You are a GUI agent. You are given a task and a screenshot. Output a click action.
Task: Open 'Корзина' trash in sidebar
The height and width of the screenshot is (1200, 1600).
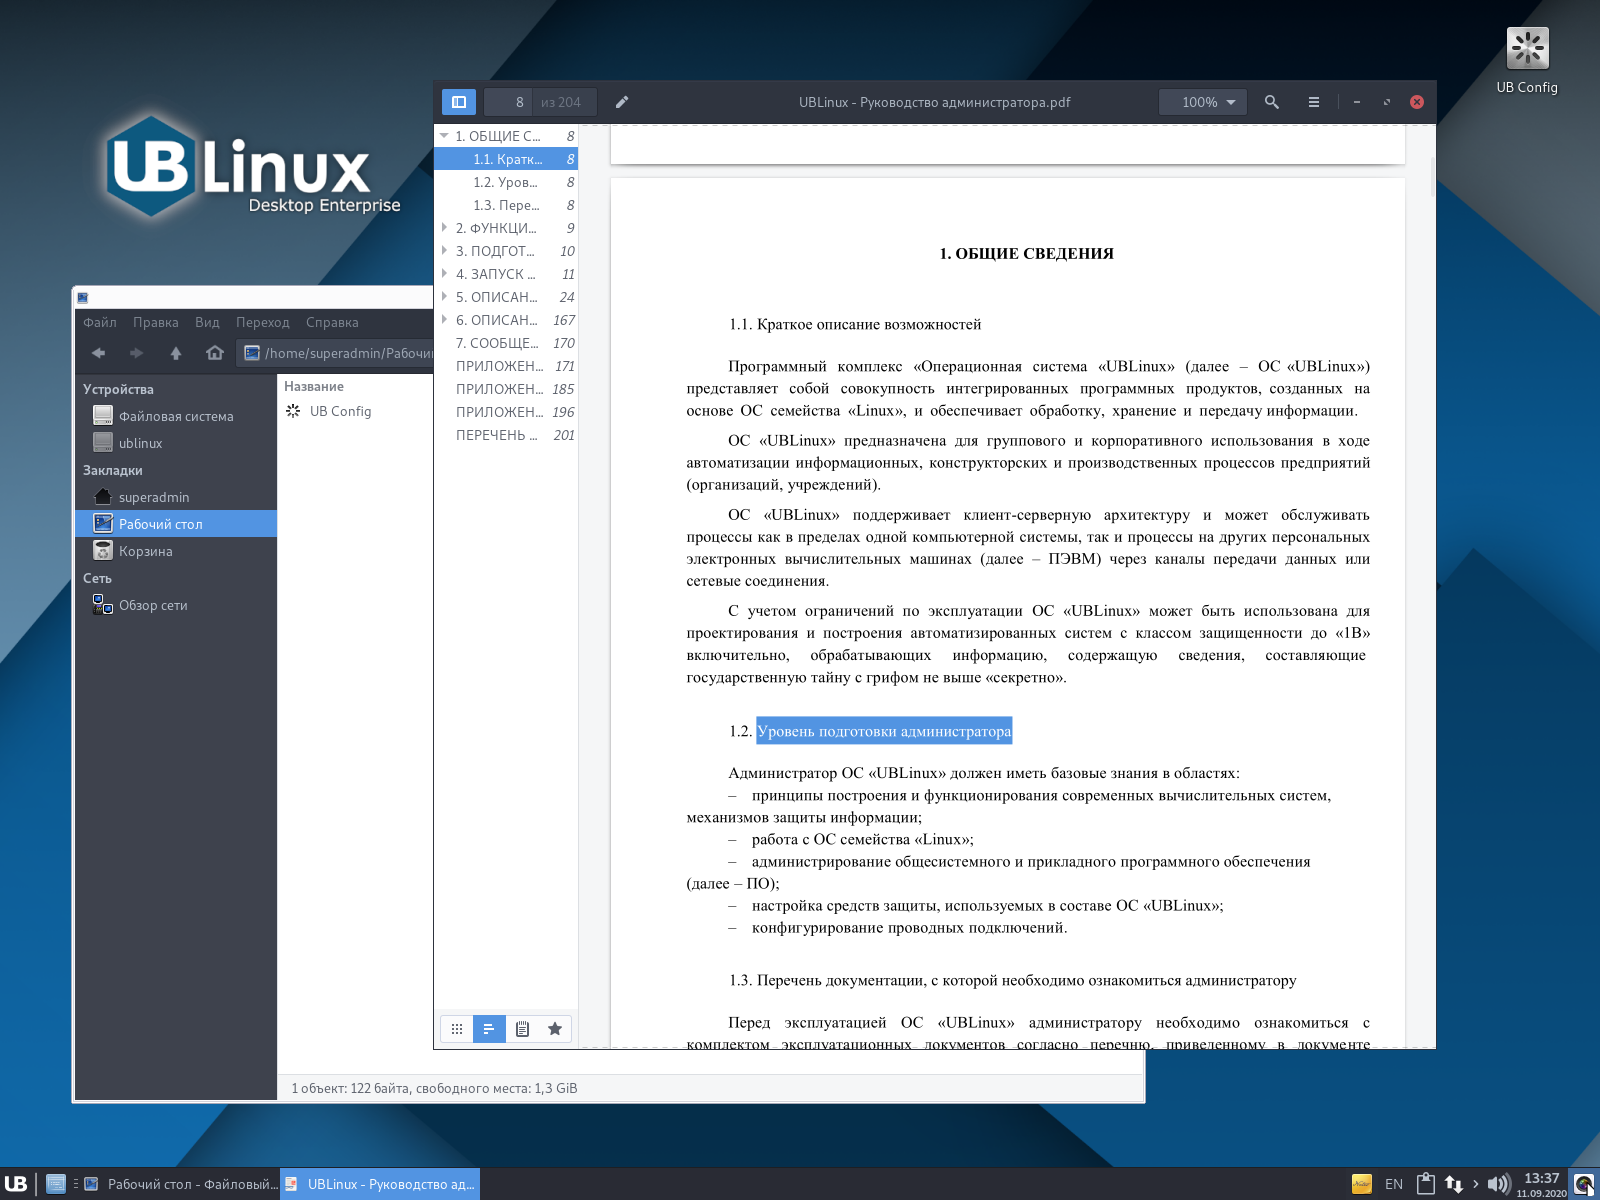(x=176, y=551)
